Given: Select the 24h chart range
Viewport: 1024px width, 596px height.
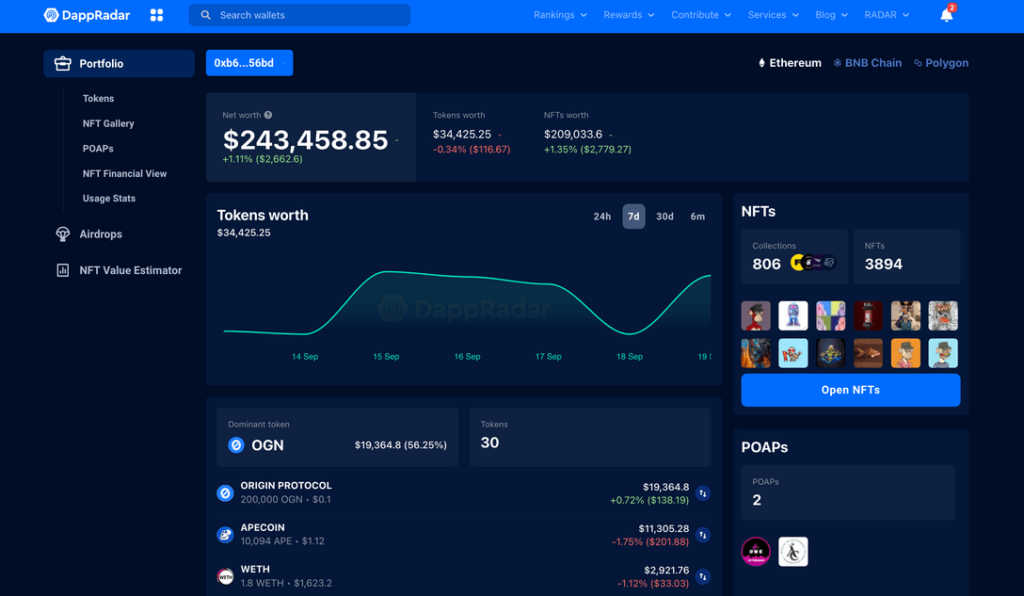Looking at the screenshot, I should pyautogui.click(x=602, y=216).
